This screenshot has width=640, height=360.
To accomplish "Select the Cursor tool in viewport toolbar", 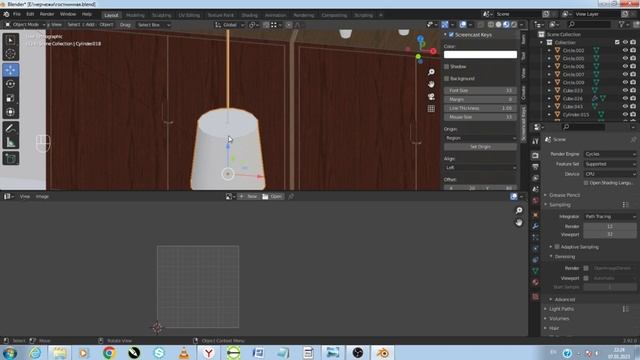I will pos(11,54).
